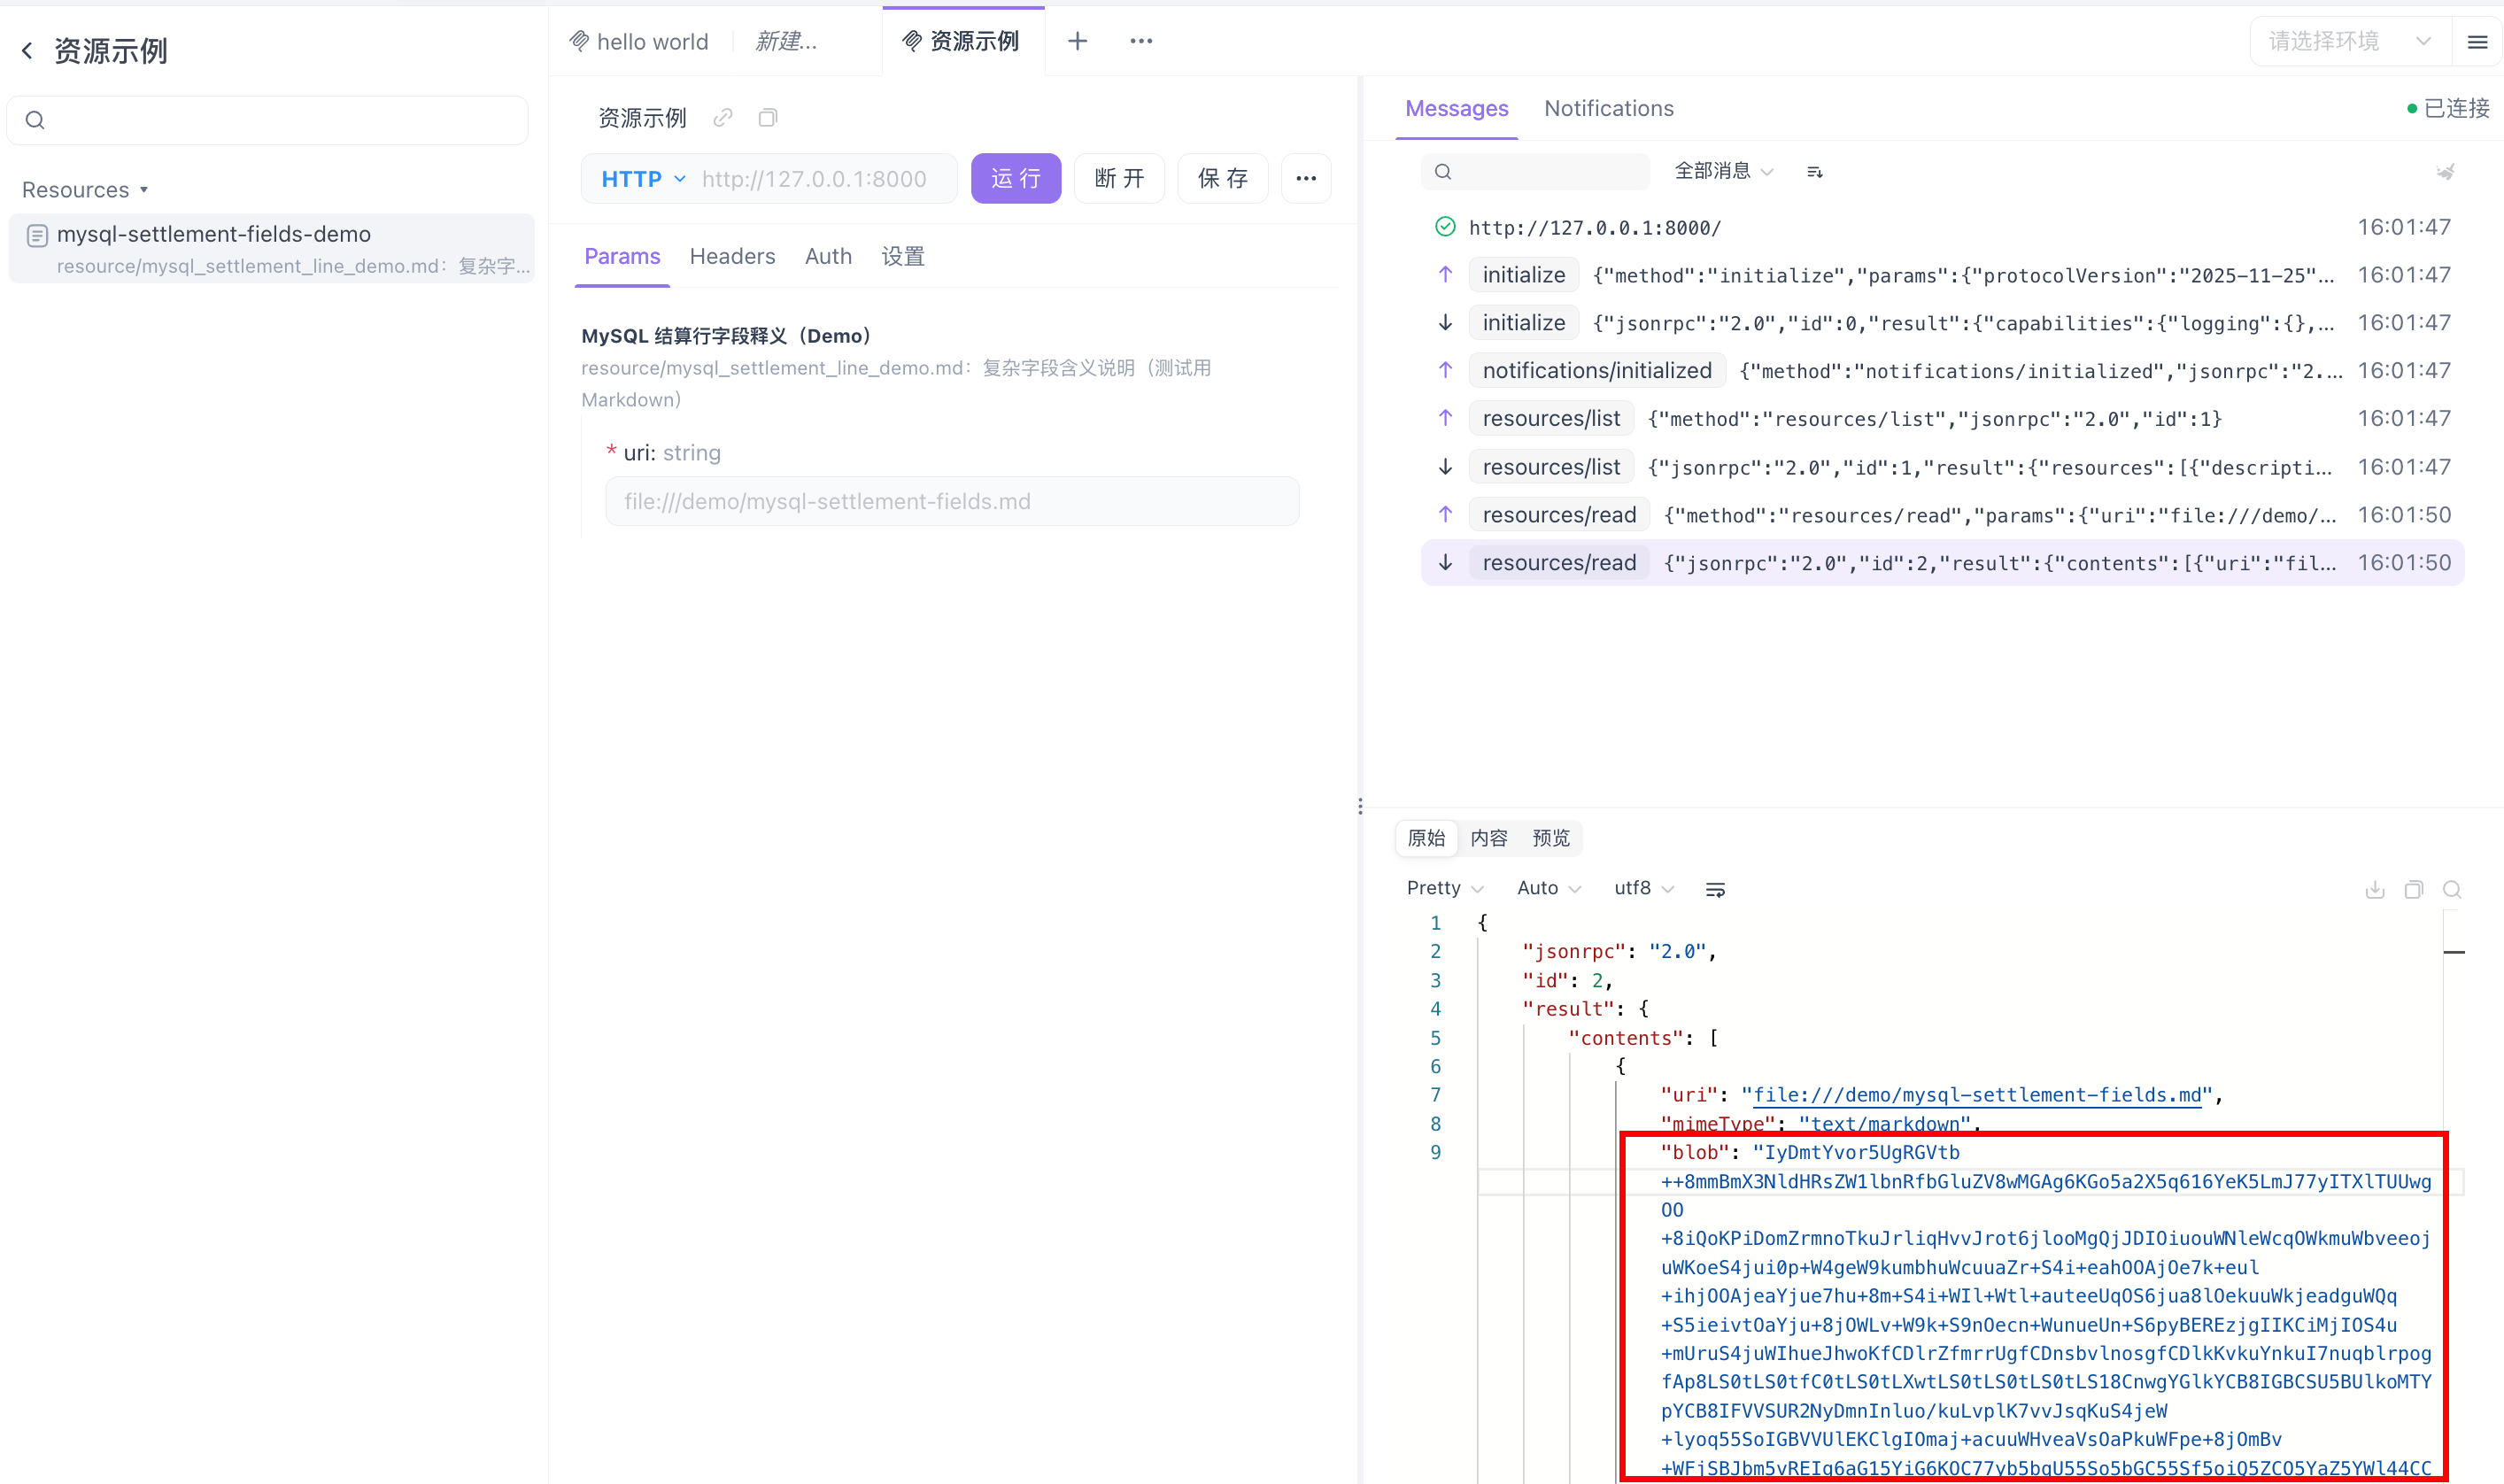Select the outgoing resources/list message row
Image resolution: width=2504 pixels, height=1484 pixels.
(1942, 419)
